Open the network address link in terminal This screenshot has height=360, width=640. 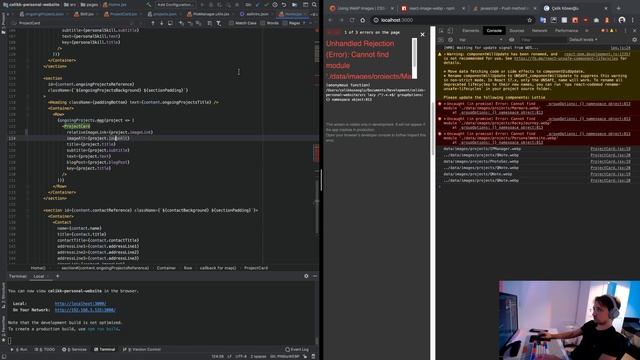(x=85, y=310)
